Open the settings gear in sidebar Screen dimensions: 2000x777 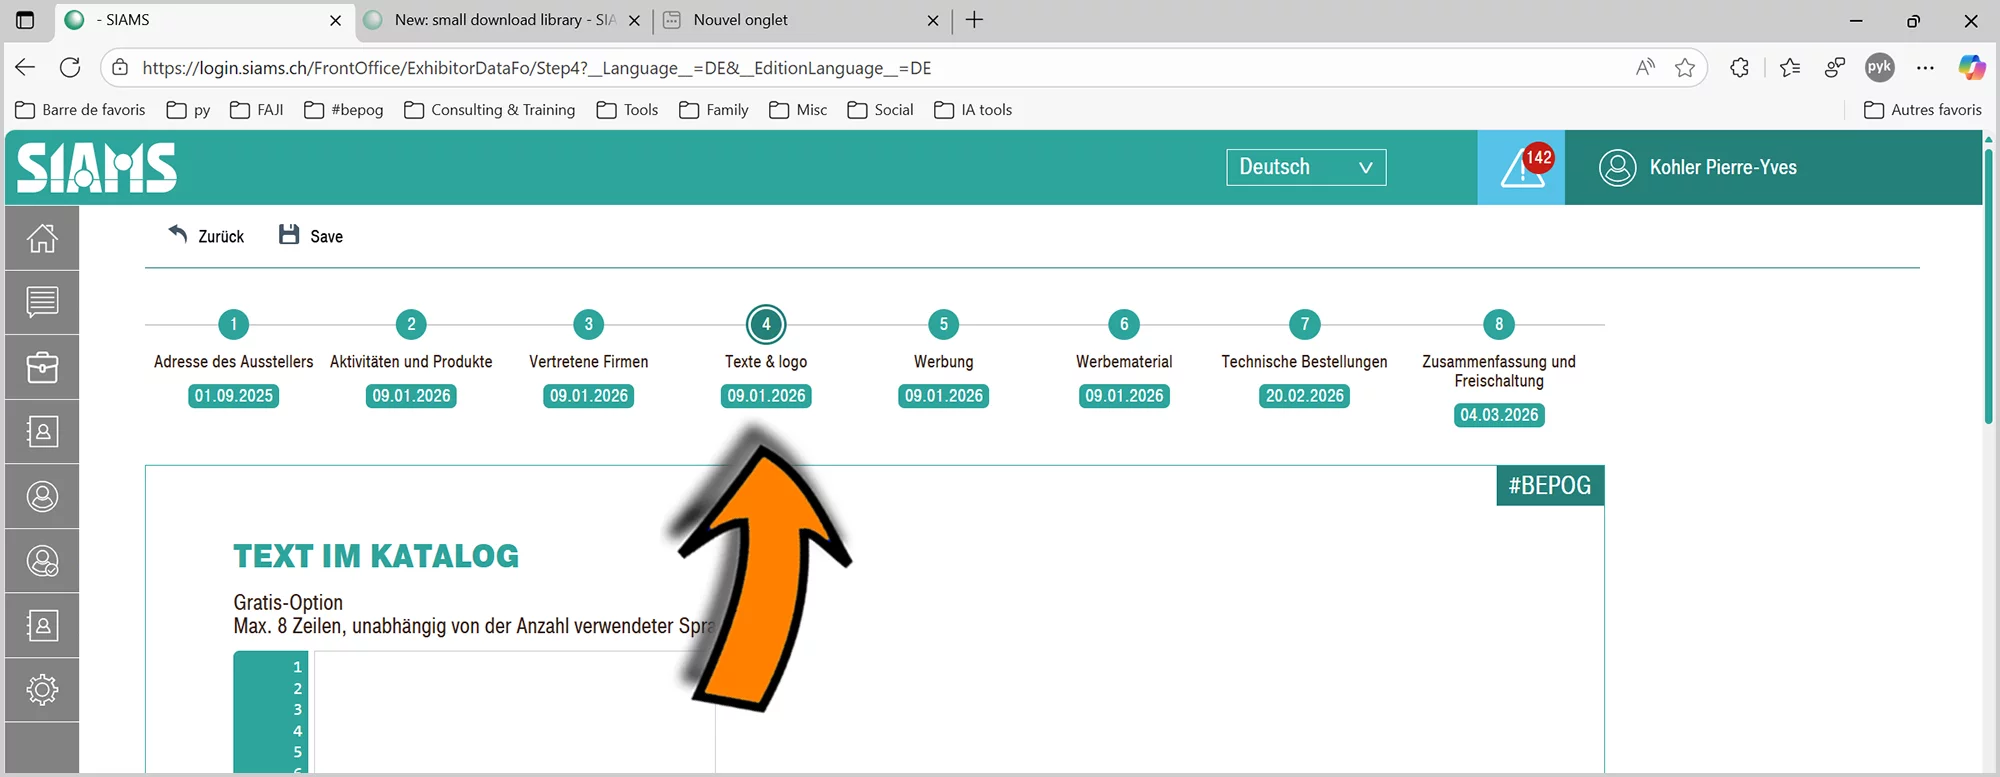point(42,689)
